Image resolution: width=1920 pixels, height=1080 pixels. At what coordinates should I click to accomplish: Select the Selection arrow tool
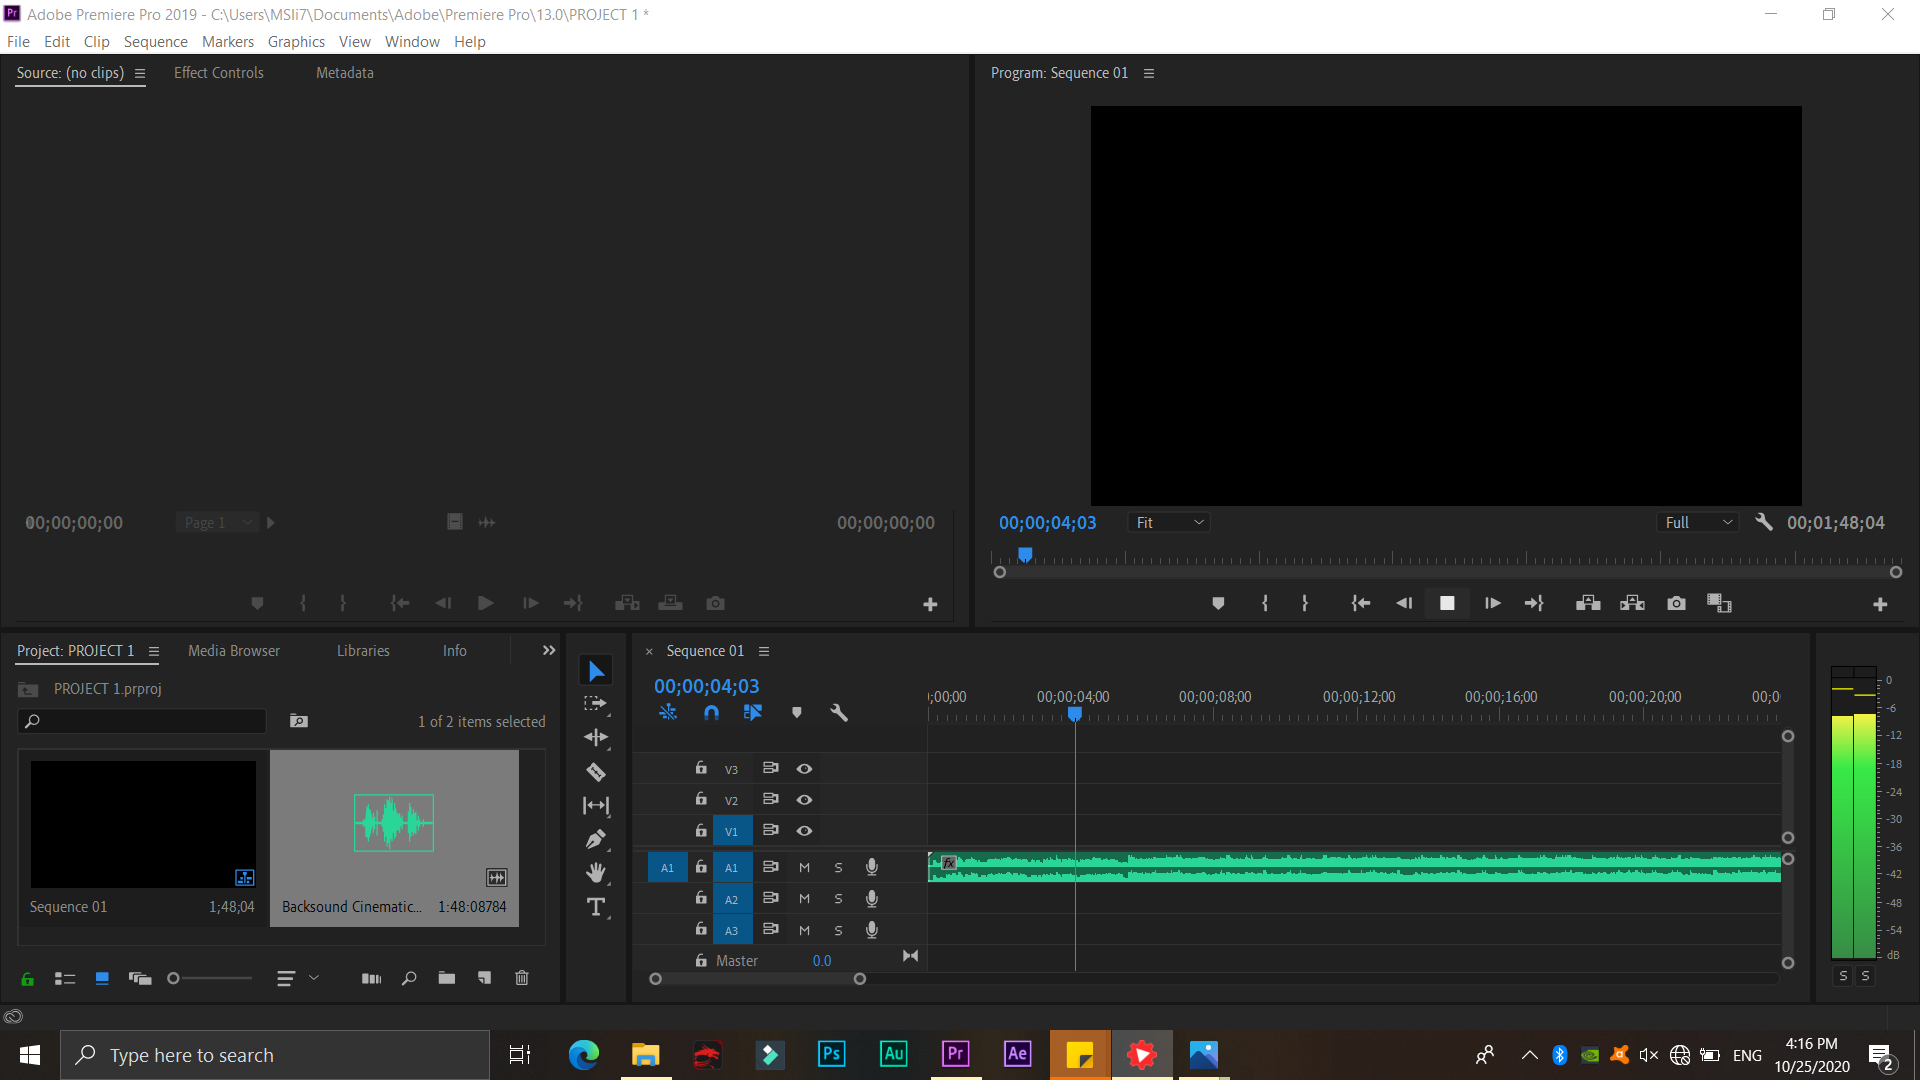(596, 671)
